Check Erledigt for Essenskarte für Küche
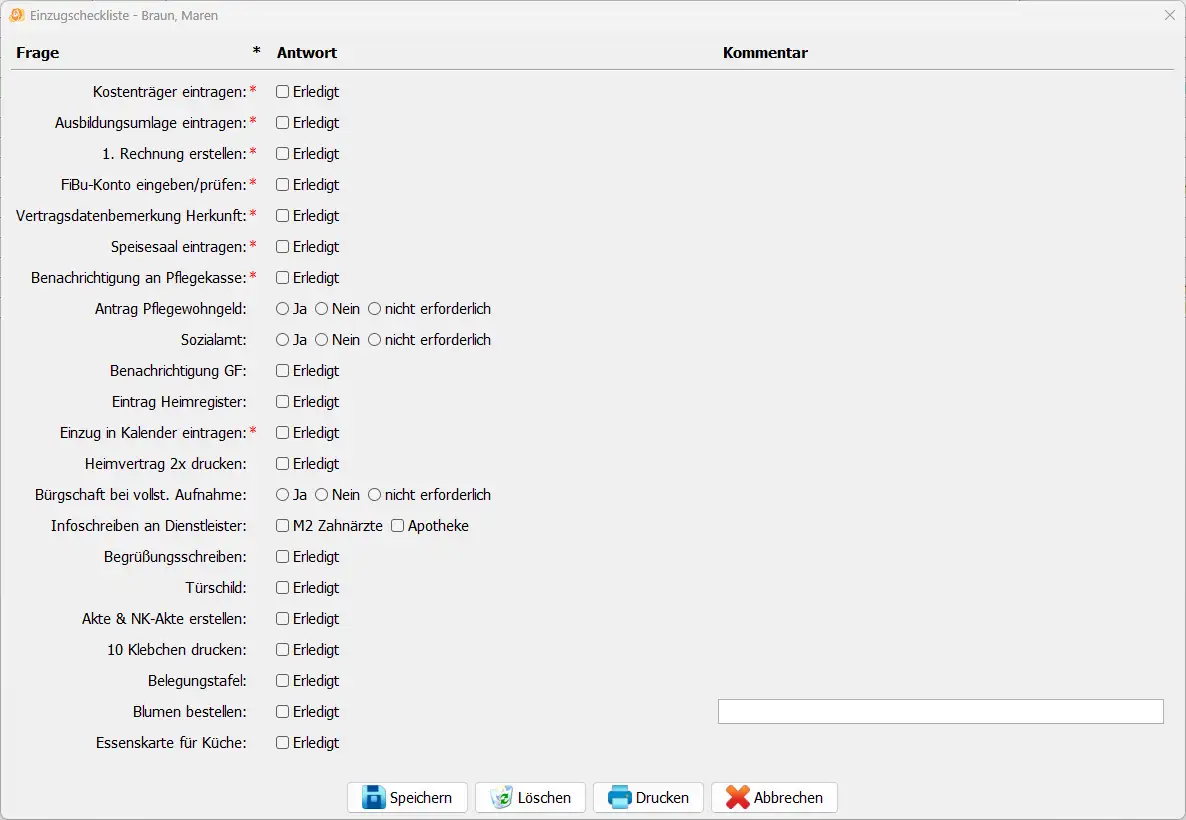 coord(283,743)
